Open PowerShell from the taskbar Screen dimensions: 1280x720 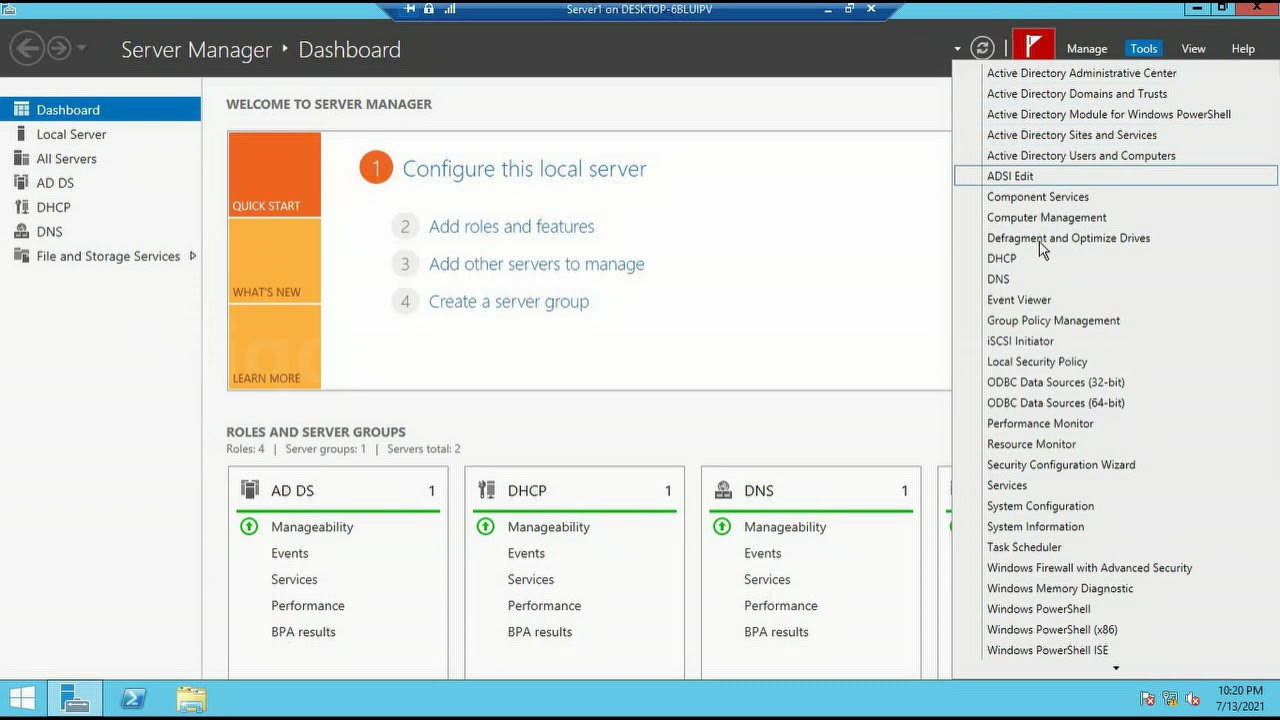coord(133,699)
